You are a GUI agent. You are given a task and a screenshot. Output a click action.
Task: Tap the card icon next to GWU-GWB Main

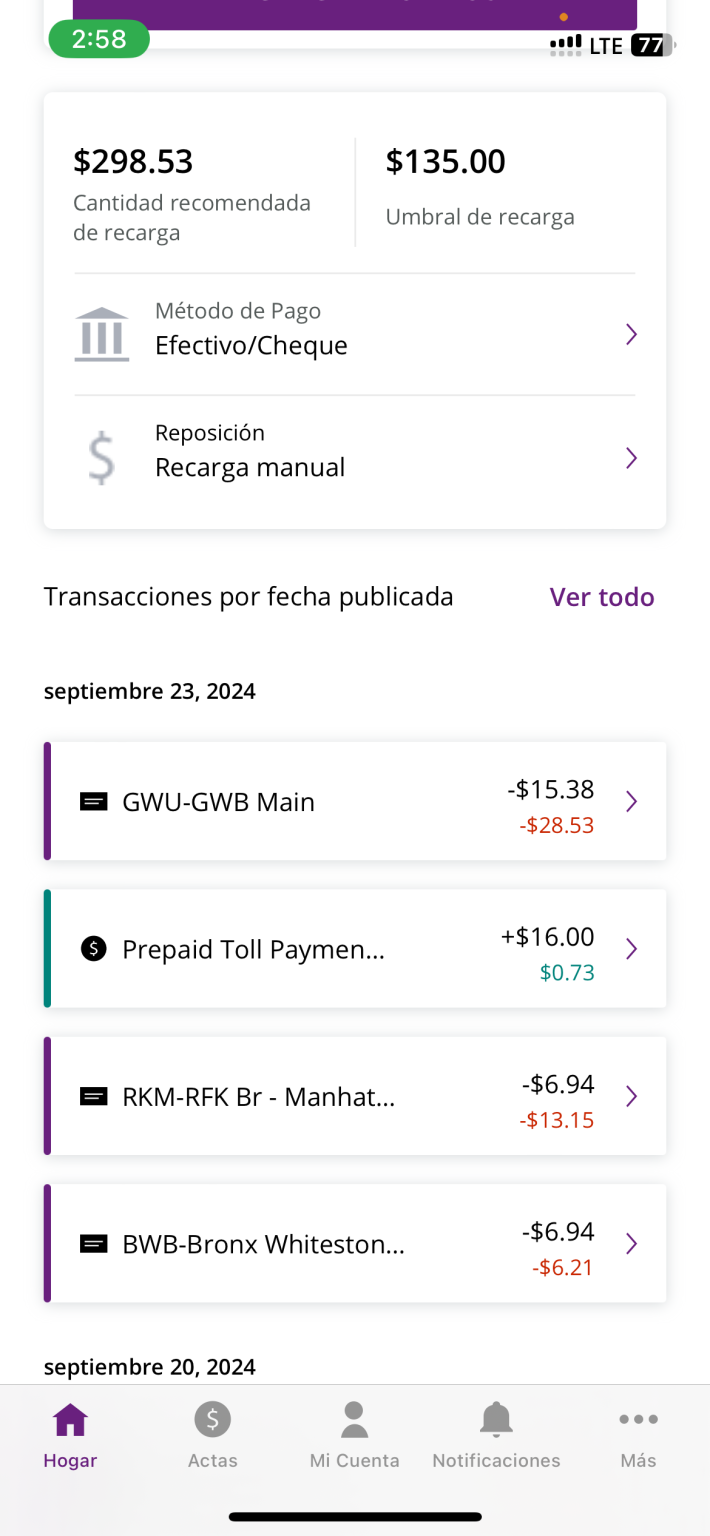[93, 802]
